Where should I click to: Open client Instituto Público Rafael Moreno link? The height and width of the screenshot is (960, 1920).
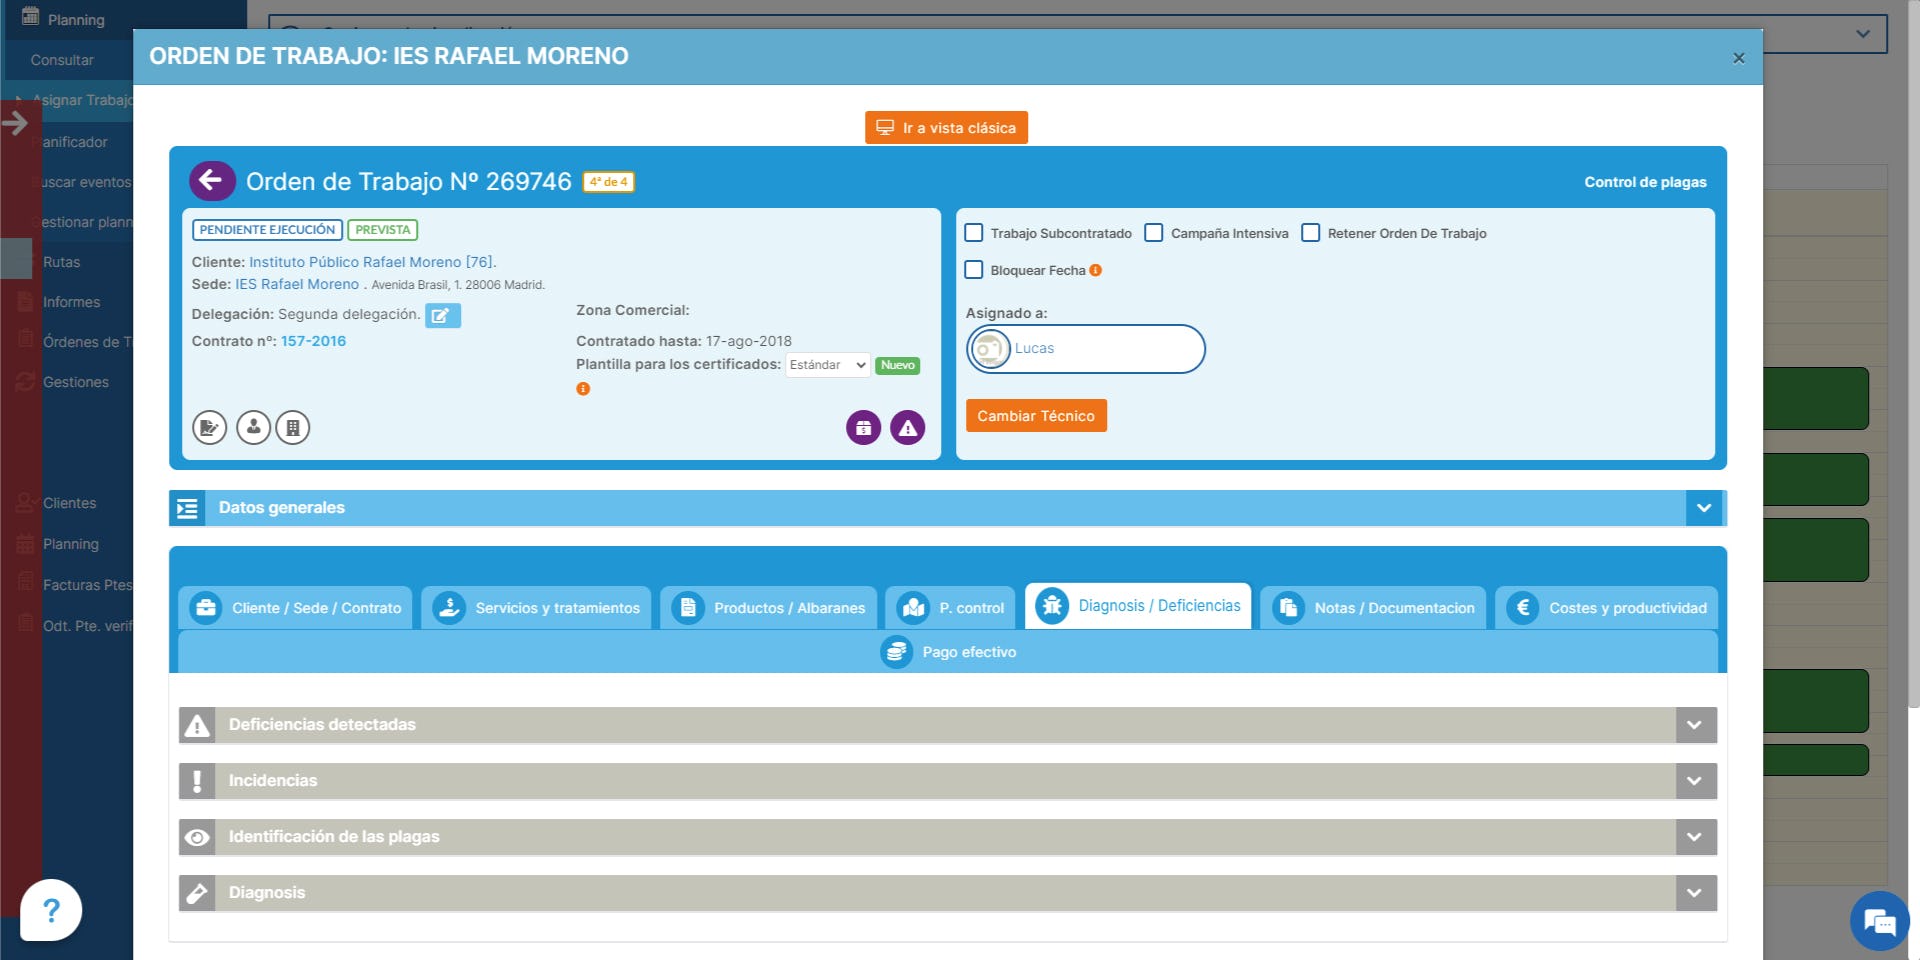[x=371, y=262]
